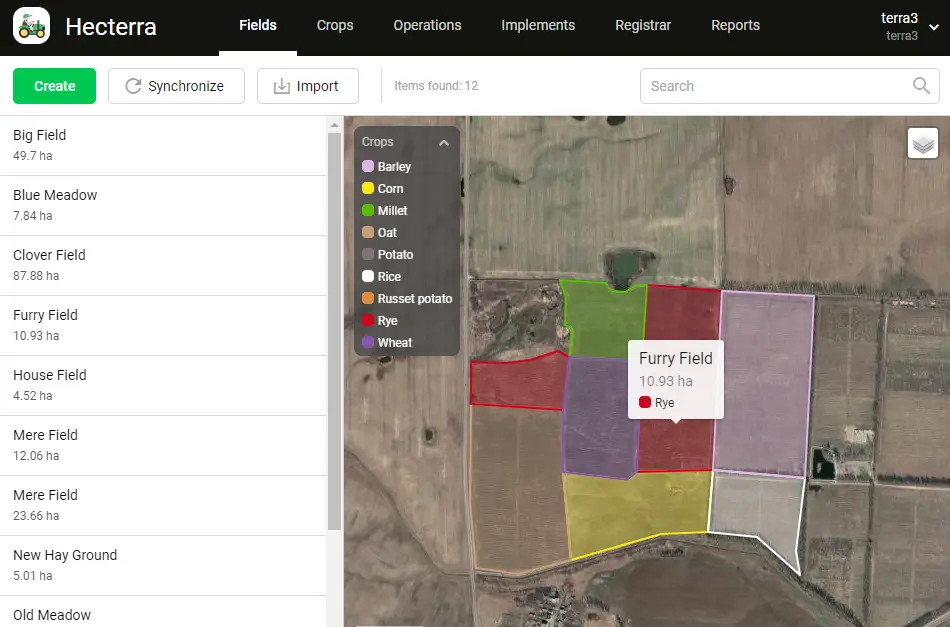
Task: Click the list scroll-up arrow
Action: tap(334, 125)
